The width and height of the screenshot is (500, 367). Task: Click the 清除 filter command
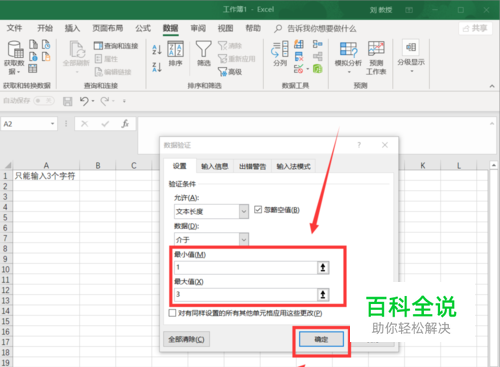pyautogui.click(x=230, y=46)
